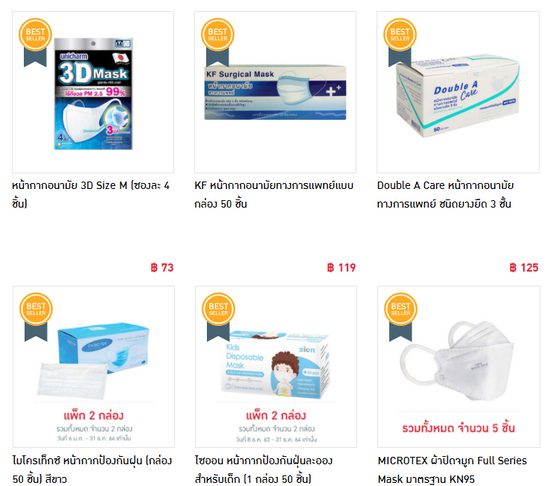
Task: Open Kids Disposable Mask box image
Action: 276,365
